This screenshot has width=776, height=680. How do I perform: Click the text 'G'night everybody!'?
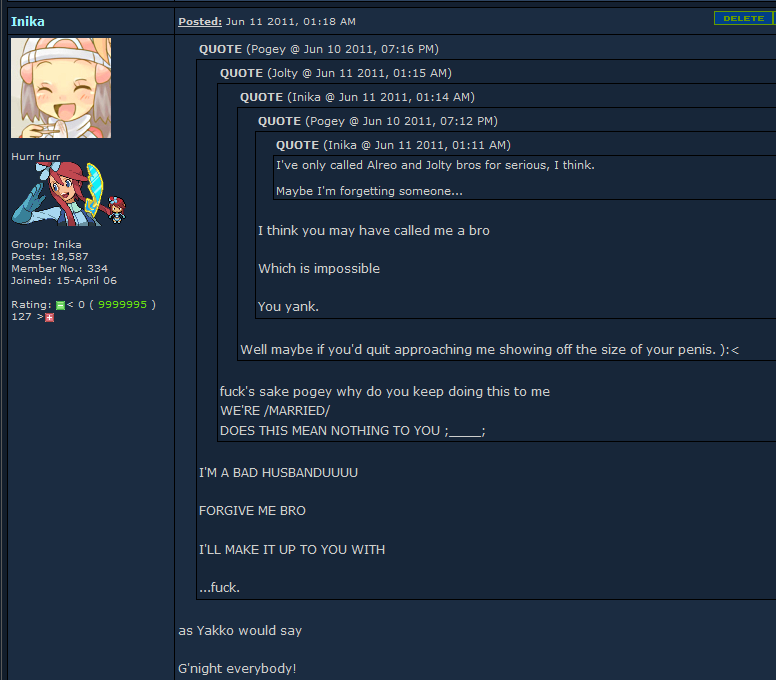pyautogui.click(x=237, y=669)
